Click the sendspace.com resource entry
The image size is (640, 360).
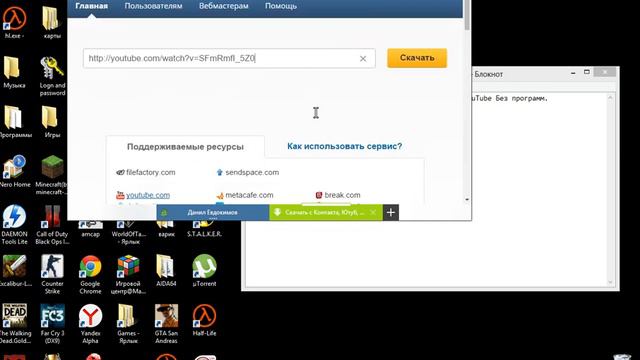tap(248, 172)
